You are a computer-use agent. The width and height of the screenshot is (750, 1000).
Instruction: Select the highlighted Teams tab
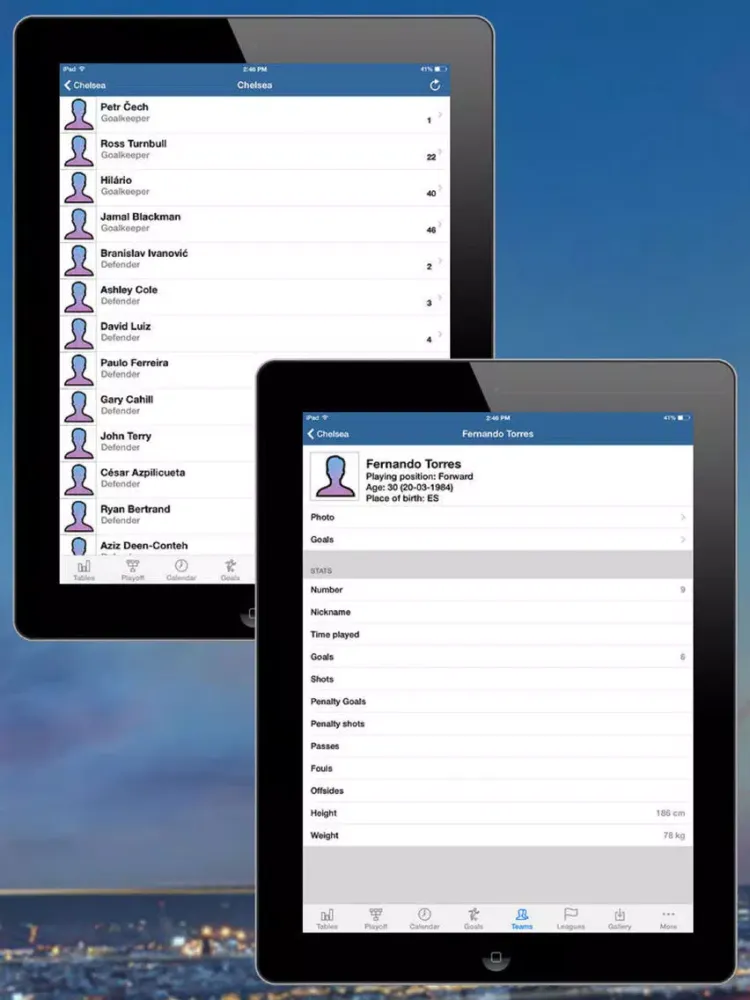point(522,919)
